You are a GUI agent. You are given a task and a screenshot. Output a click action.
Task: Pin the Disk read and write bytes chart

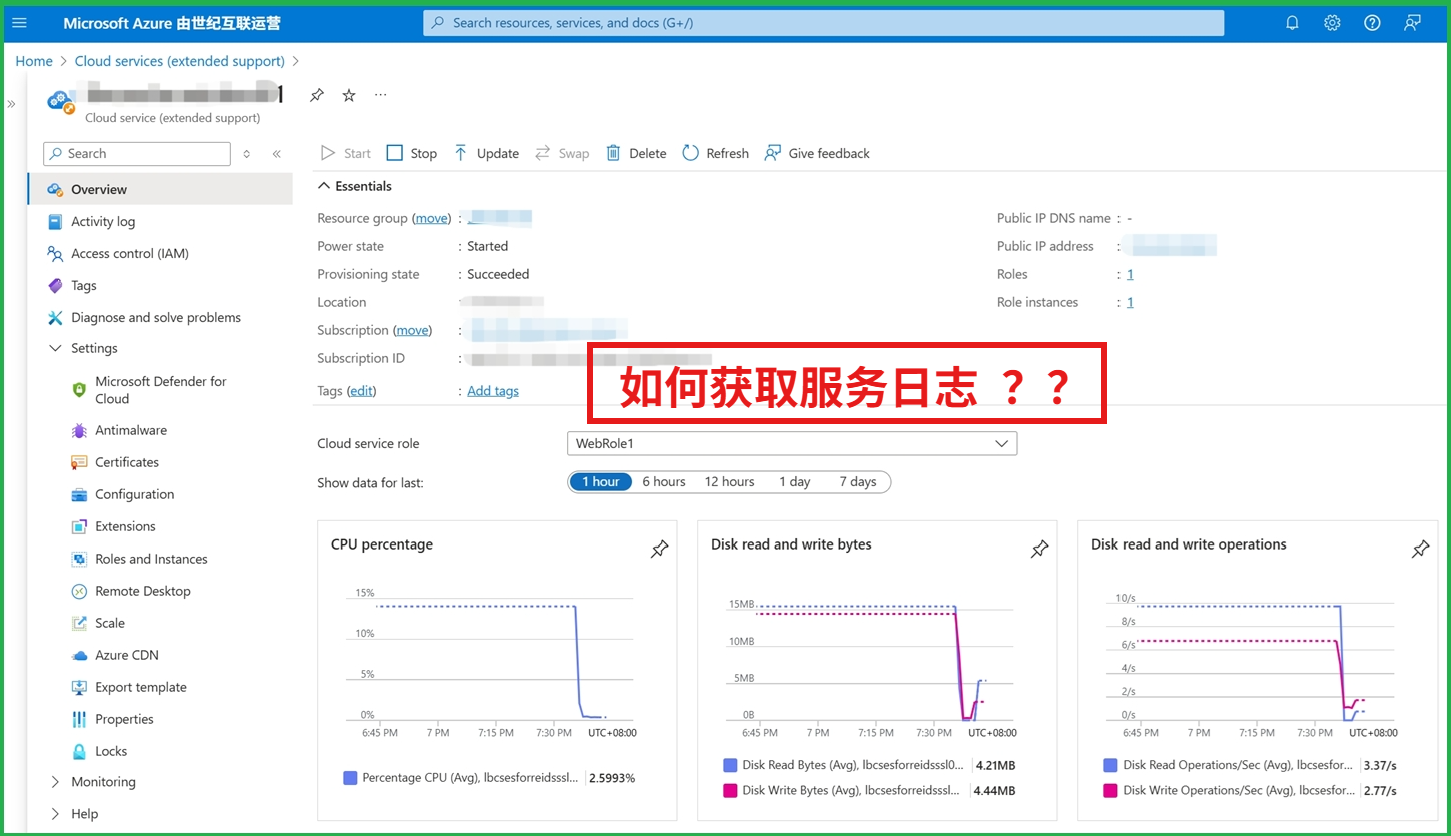tap(1040, 549)
